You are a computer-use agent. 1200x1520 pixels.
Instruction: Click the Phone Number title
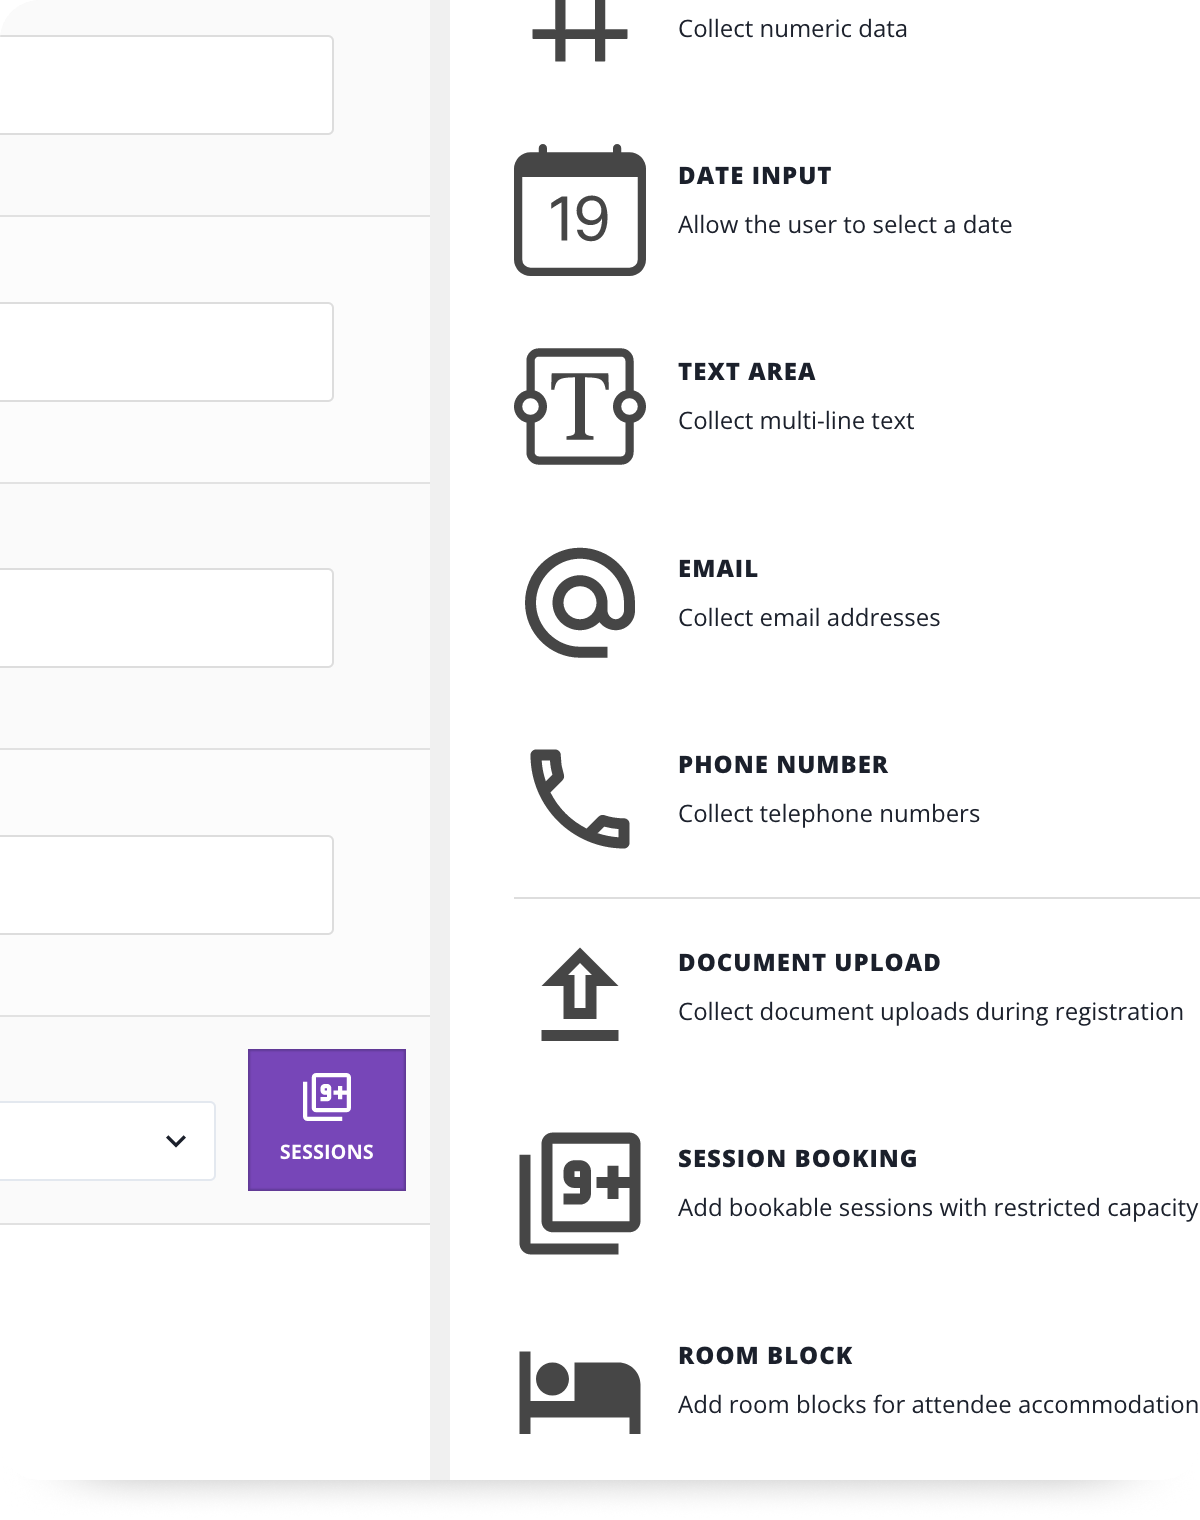point(783,765)
